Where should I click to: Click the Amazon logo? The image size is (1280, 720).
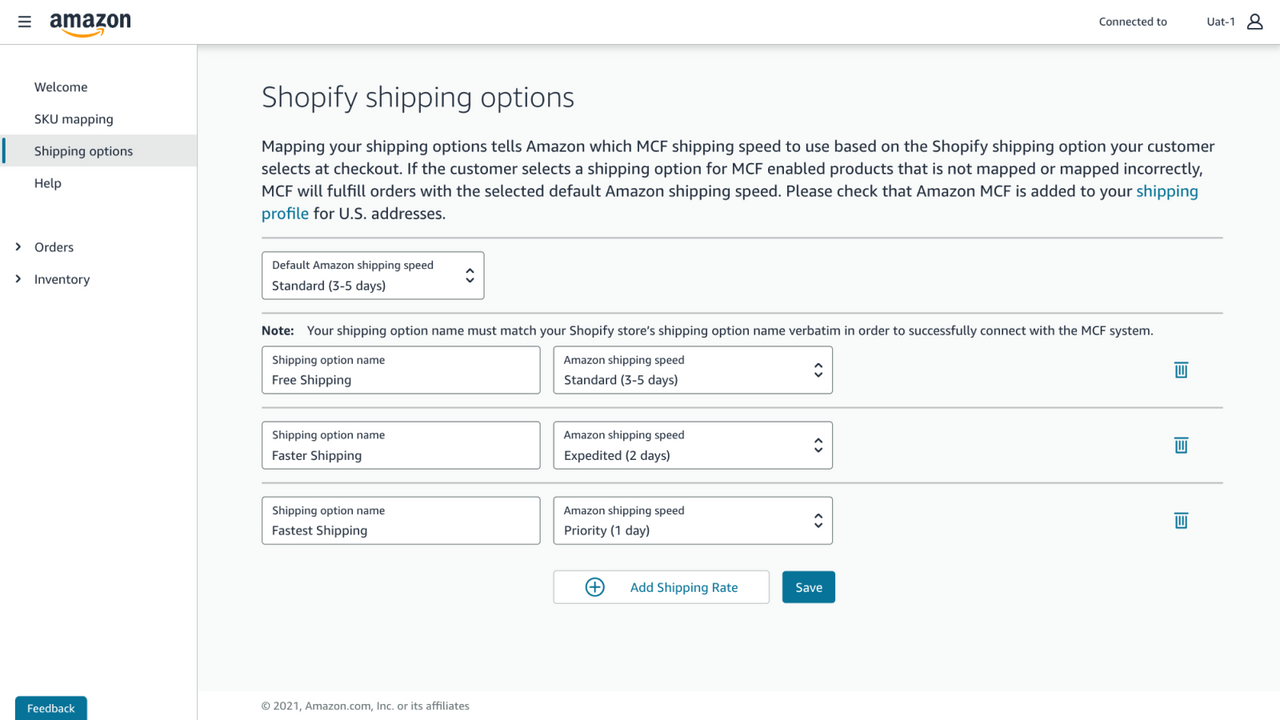[90, 24]
